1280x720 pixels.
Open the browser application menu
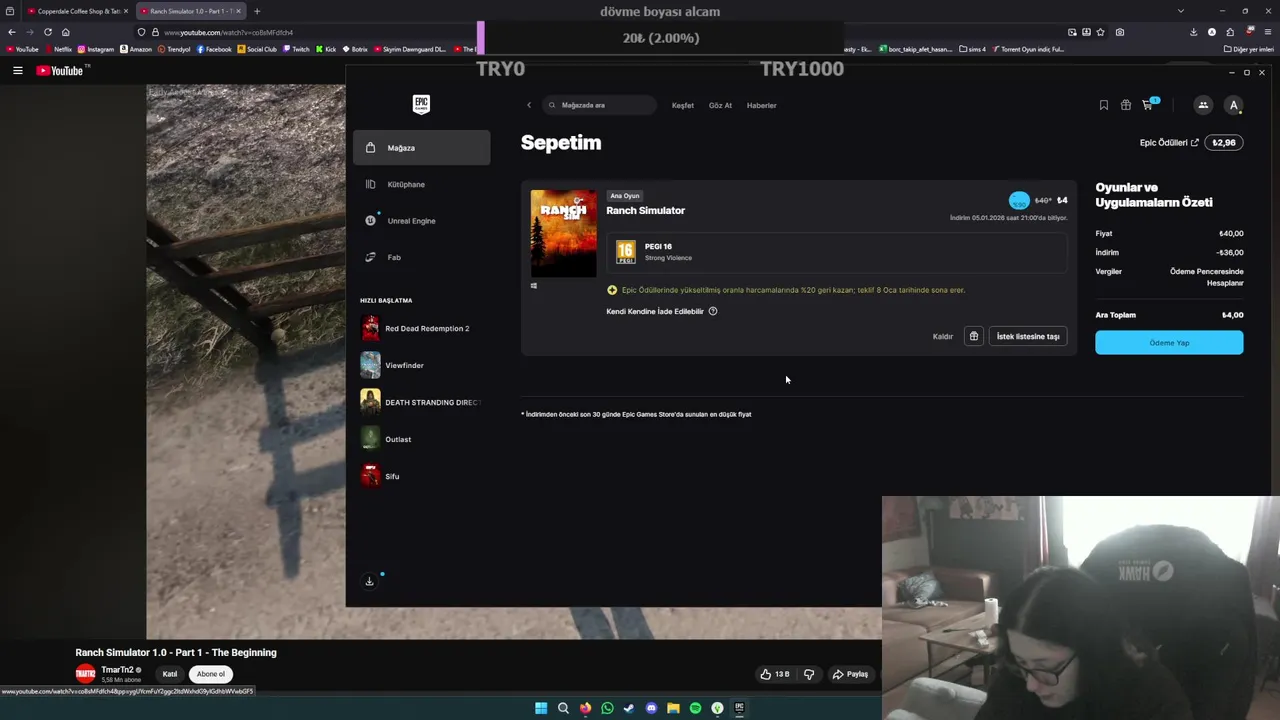[1267, 32]
